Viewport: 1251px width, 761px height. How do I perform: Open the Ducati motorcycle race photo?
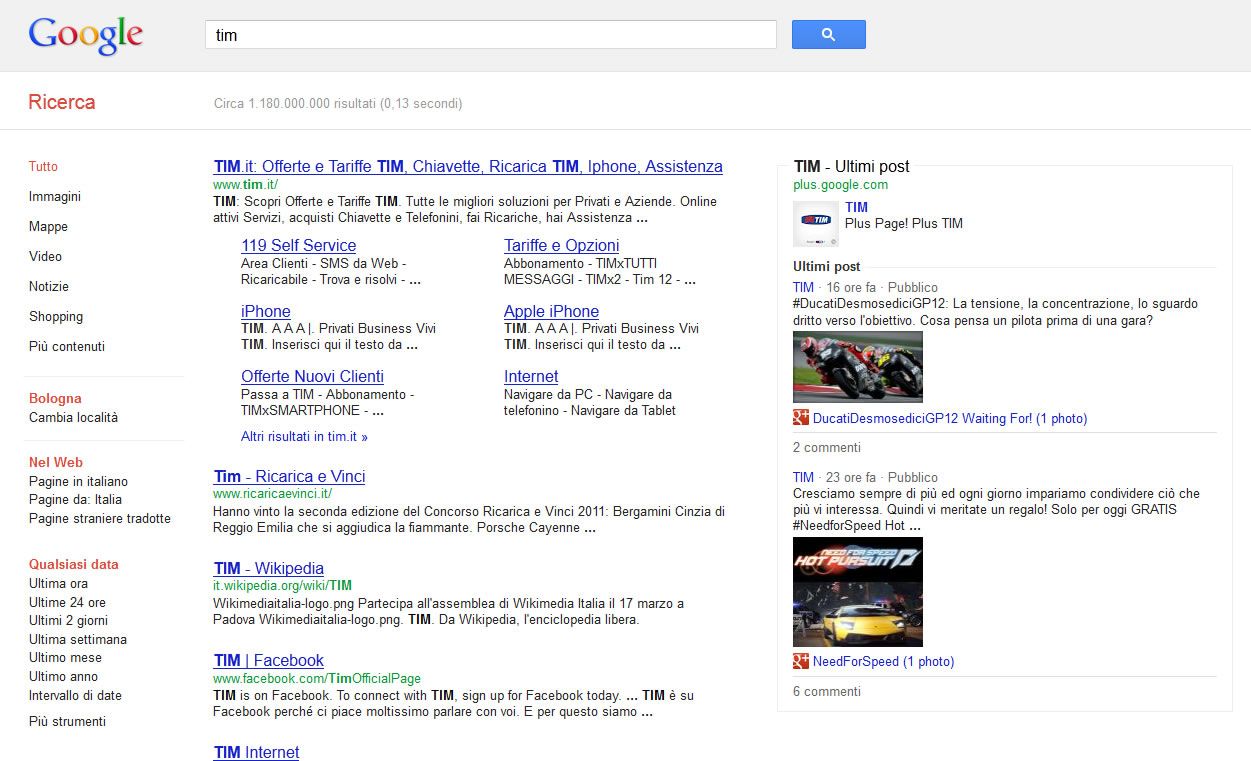coord(857,367)
